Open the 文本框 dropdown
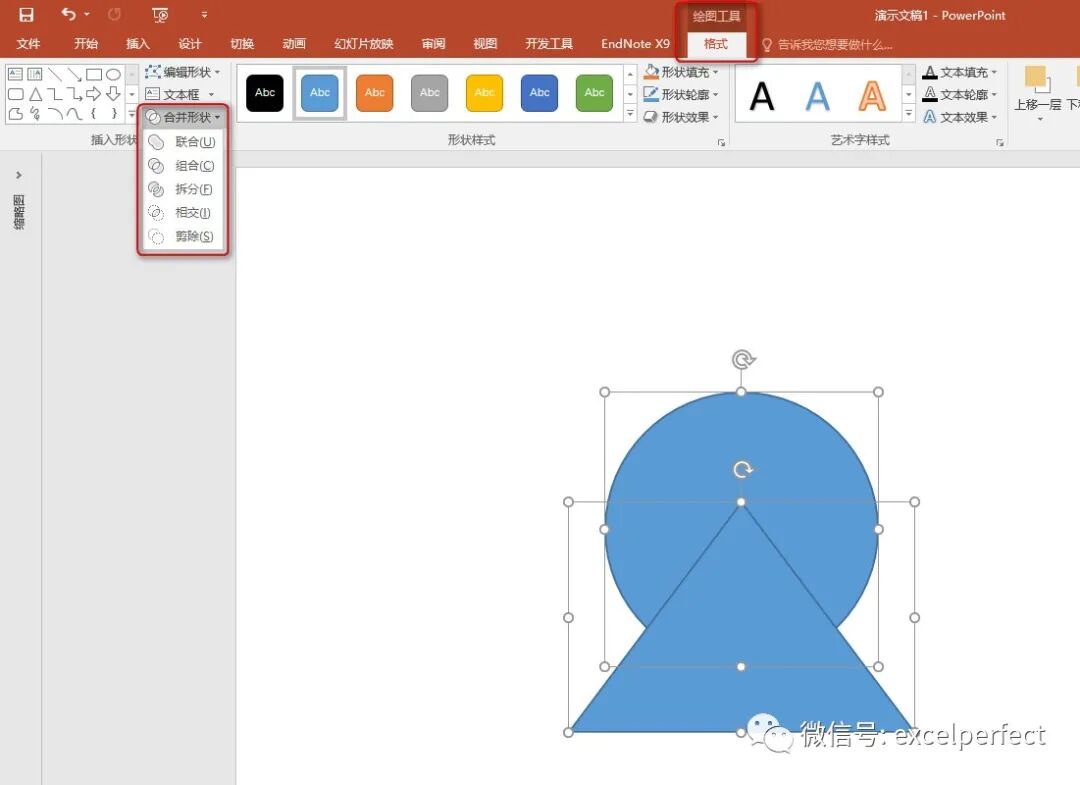Screen dimensions: 1080x785 point(180,94)
